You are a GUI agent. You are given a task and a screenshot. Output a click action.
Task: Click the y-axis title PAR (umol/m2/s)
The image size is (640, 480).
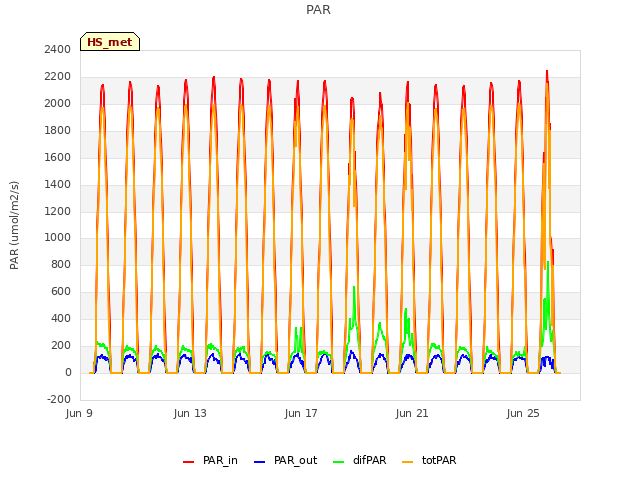pyautogui.click(x=14, y=225)
